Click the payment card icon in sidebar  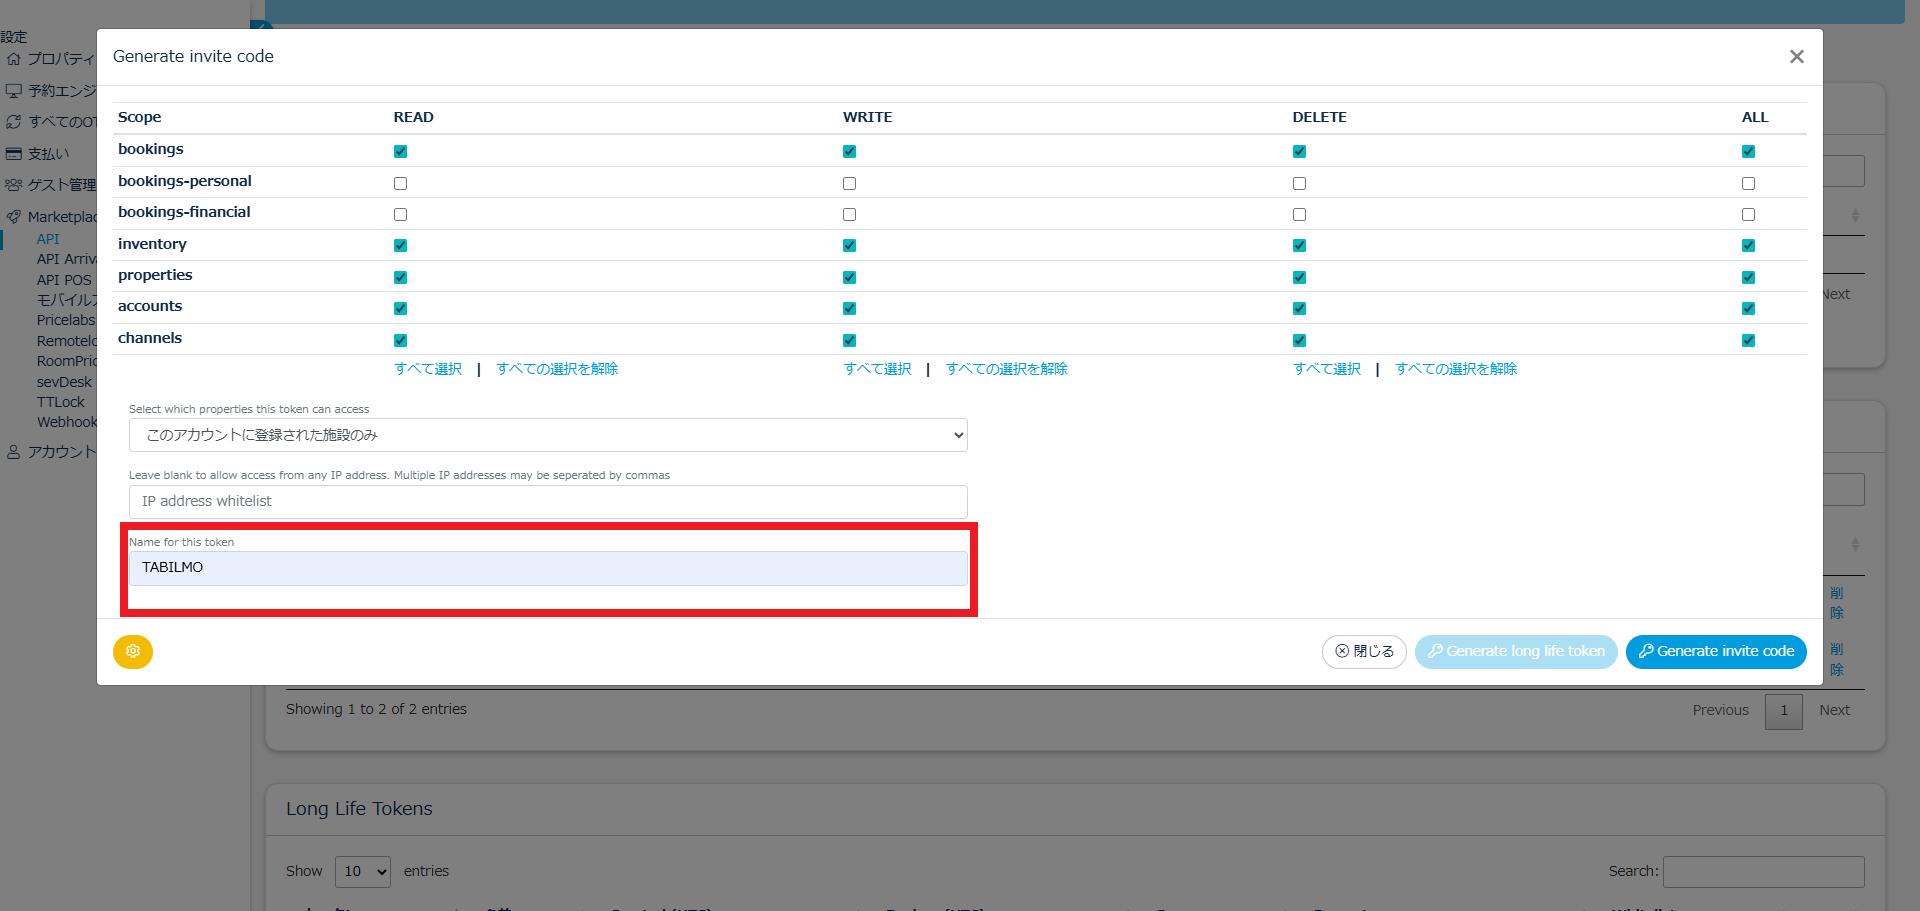click(14, 154)
